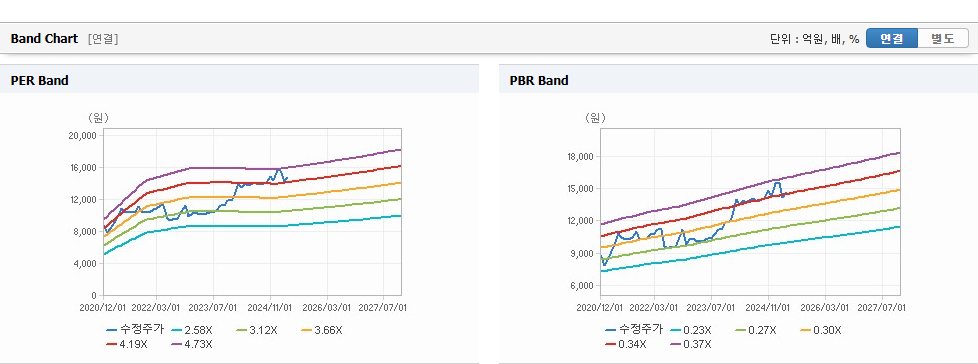The width and height of the screenshot is (978, 364).
Task: Click 2020/12/01 on PER Band x-axis
Action: coord(103,307)
